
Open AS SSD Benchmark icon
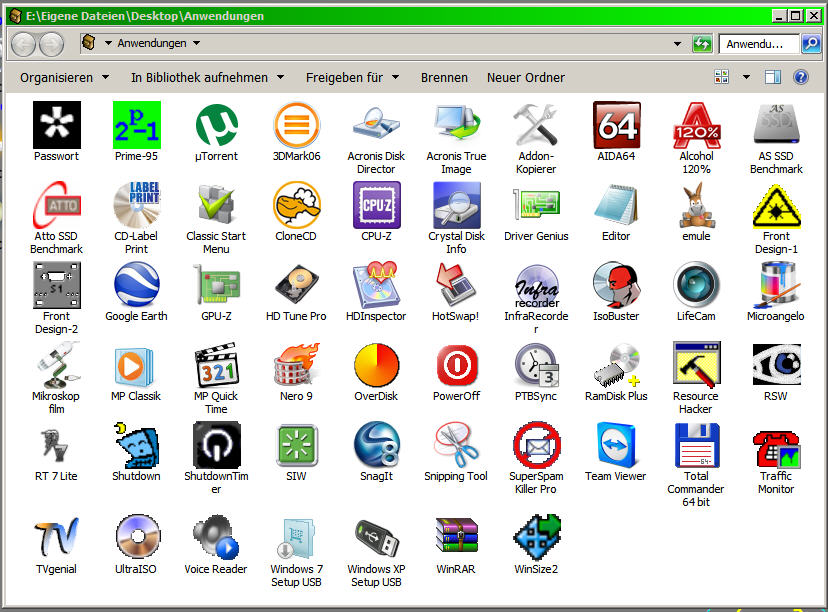click(x=776, y=125)
